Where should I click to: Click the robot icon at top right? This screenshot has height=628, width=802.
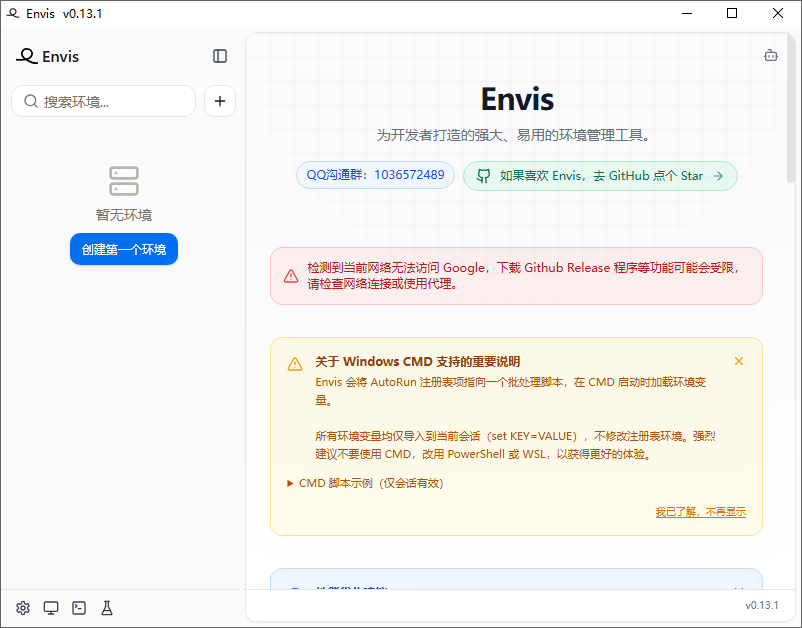tap(771, 55)
